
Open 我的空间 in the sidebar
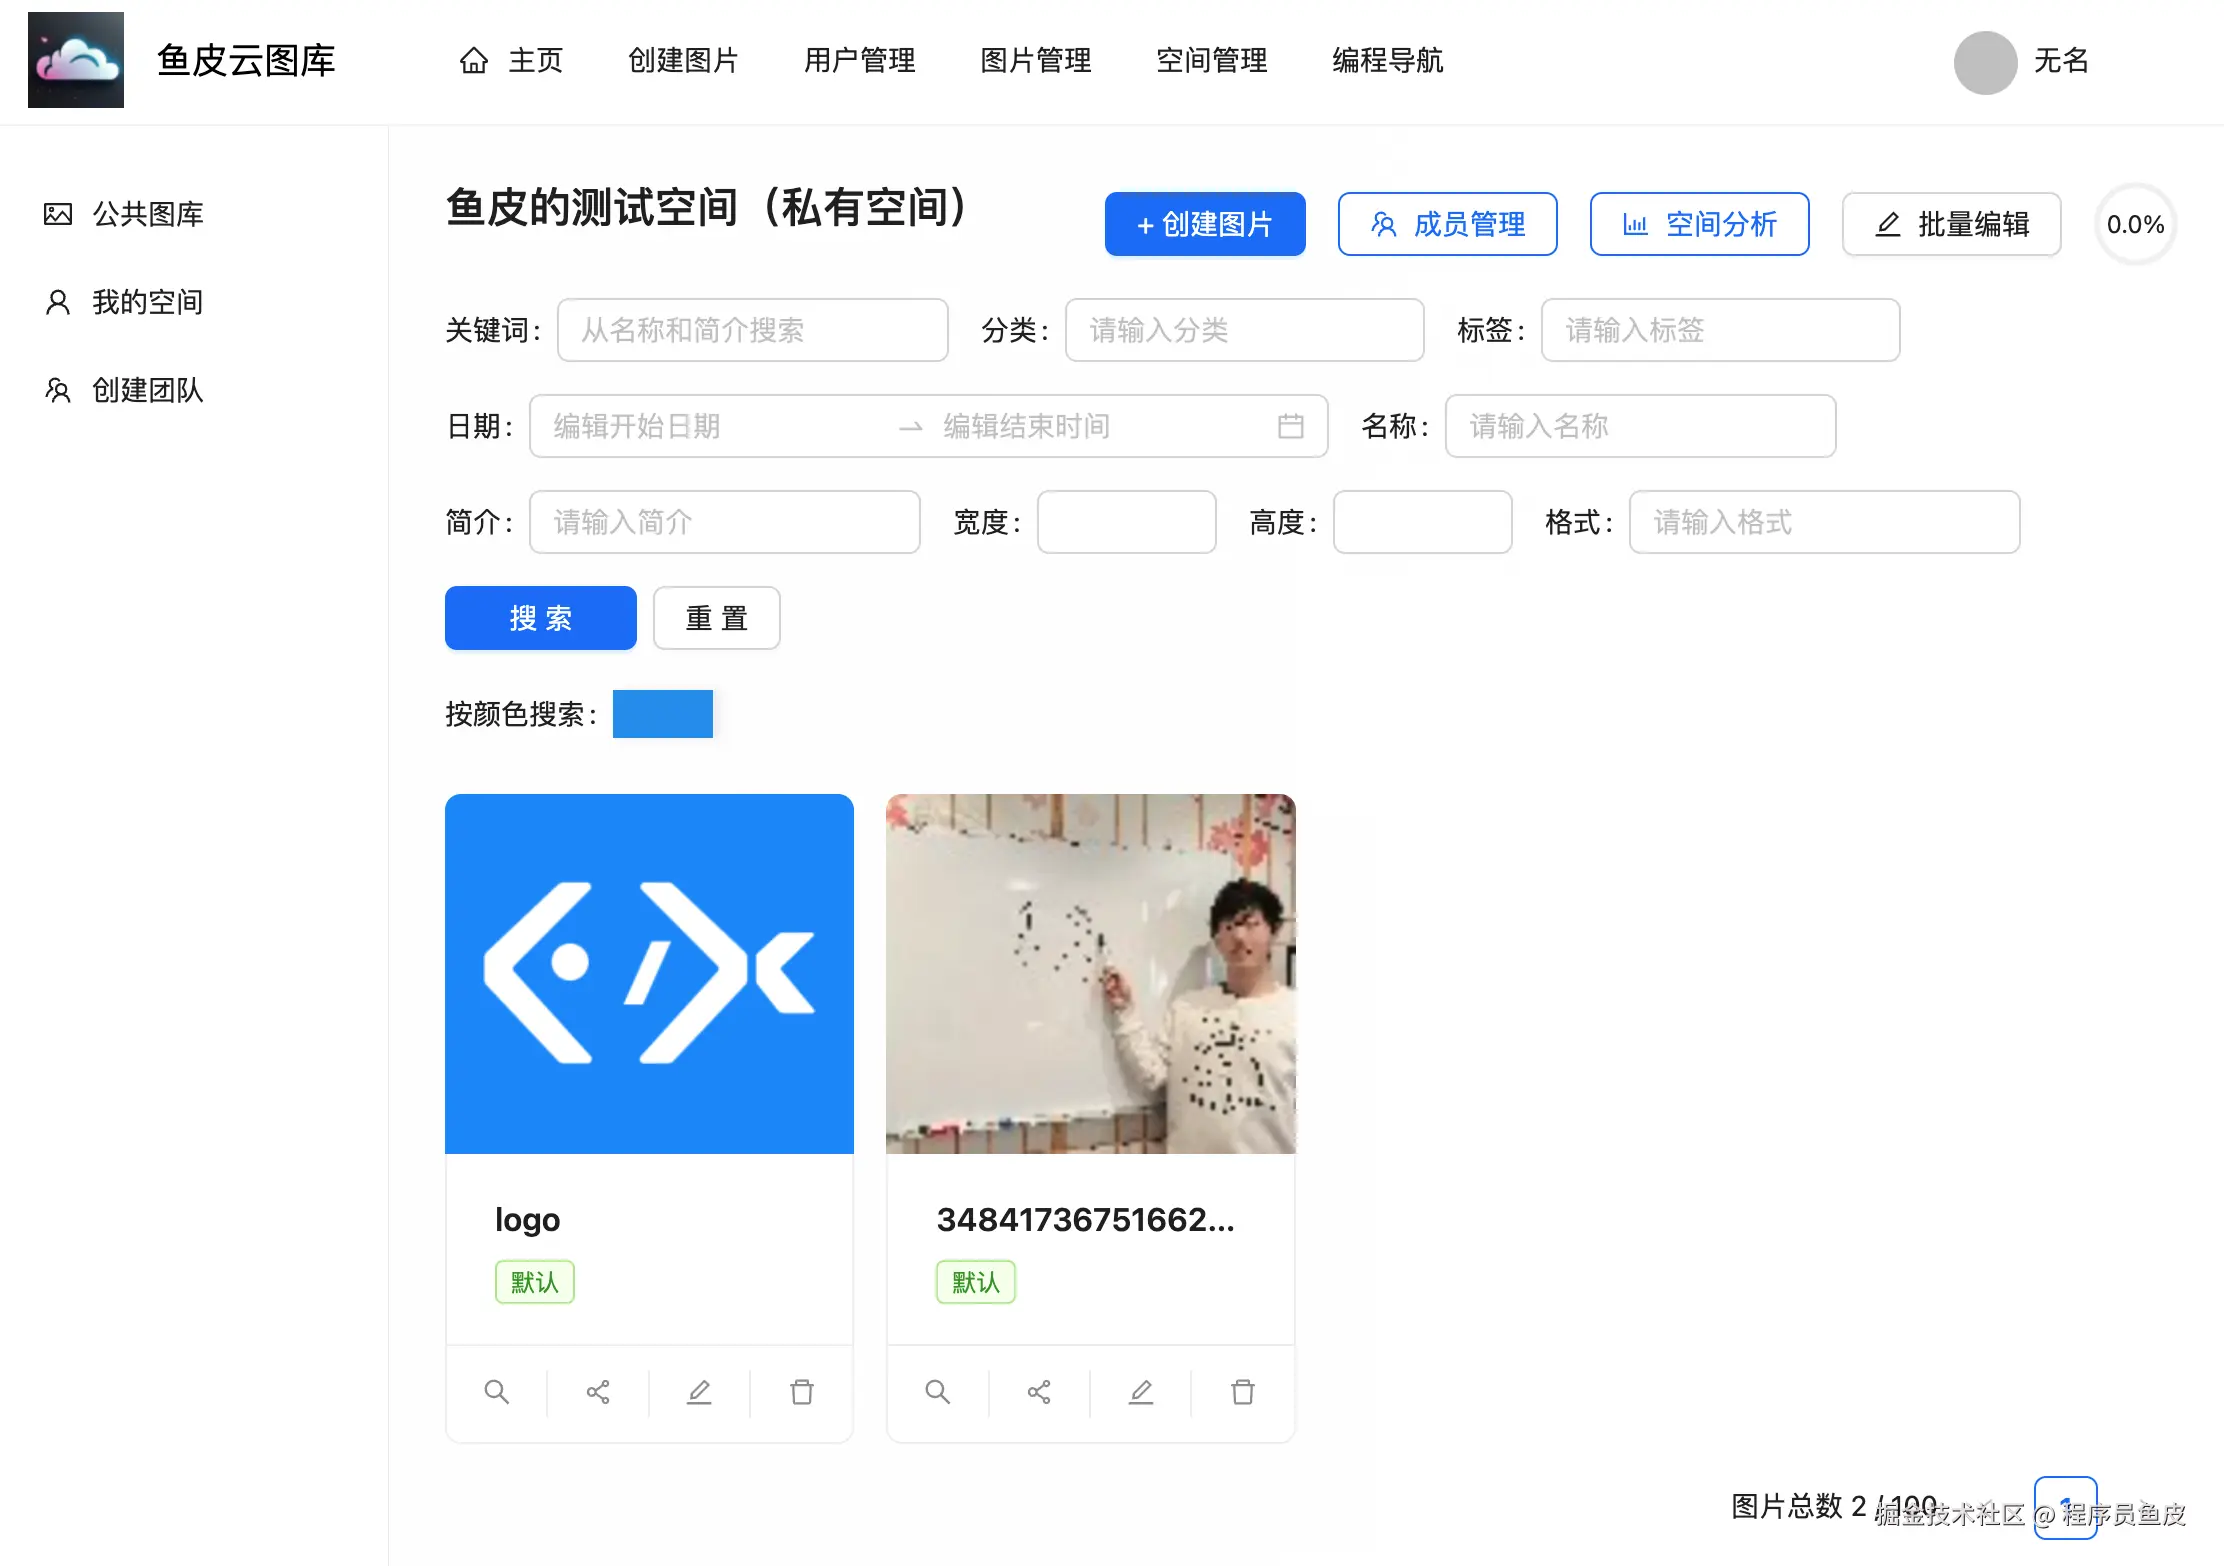click(x=147, y=302)
